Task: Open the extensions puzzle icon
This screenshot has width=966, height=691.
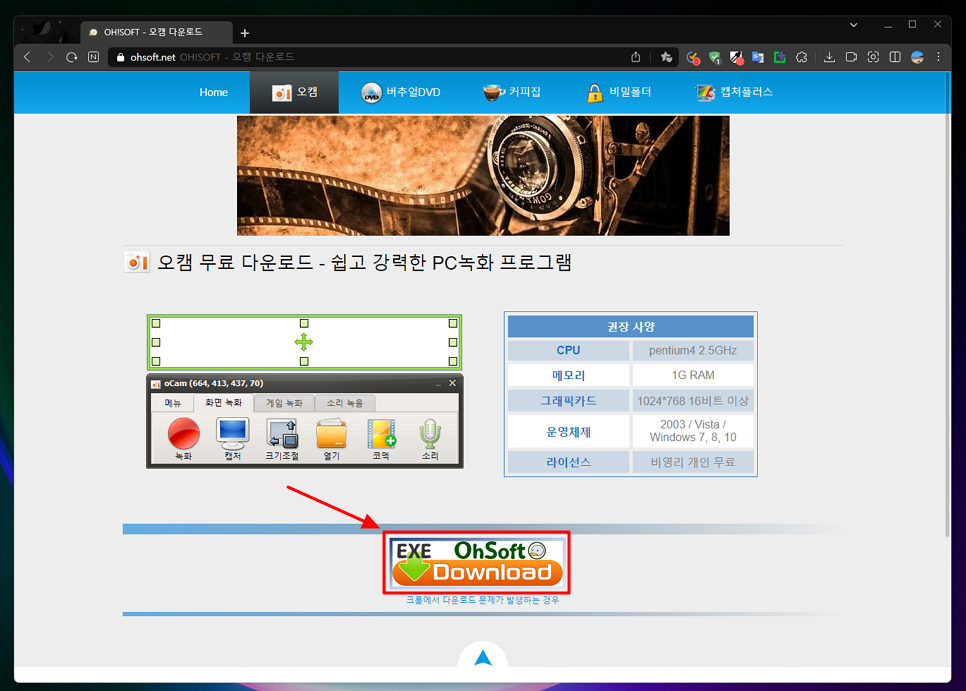Action: tap(802, 57)
